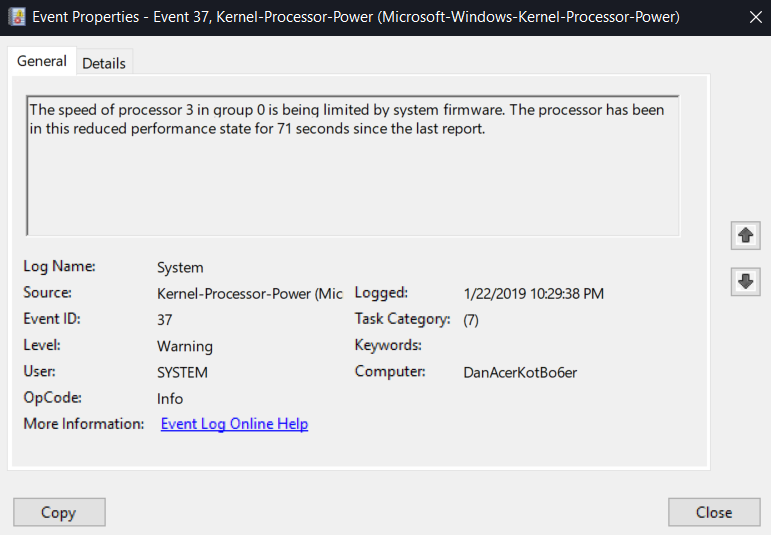Image resolution: width=771 pixels, height=535 pixels.
Task: Click the OpCode value Info
Action: [x=170, y=398]
